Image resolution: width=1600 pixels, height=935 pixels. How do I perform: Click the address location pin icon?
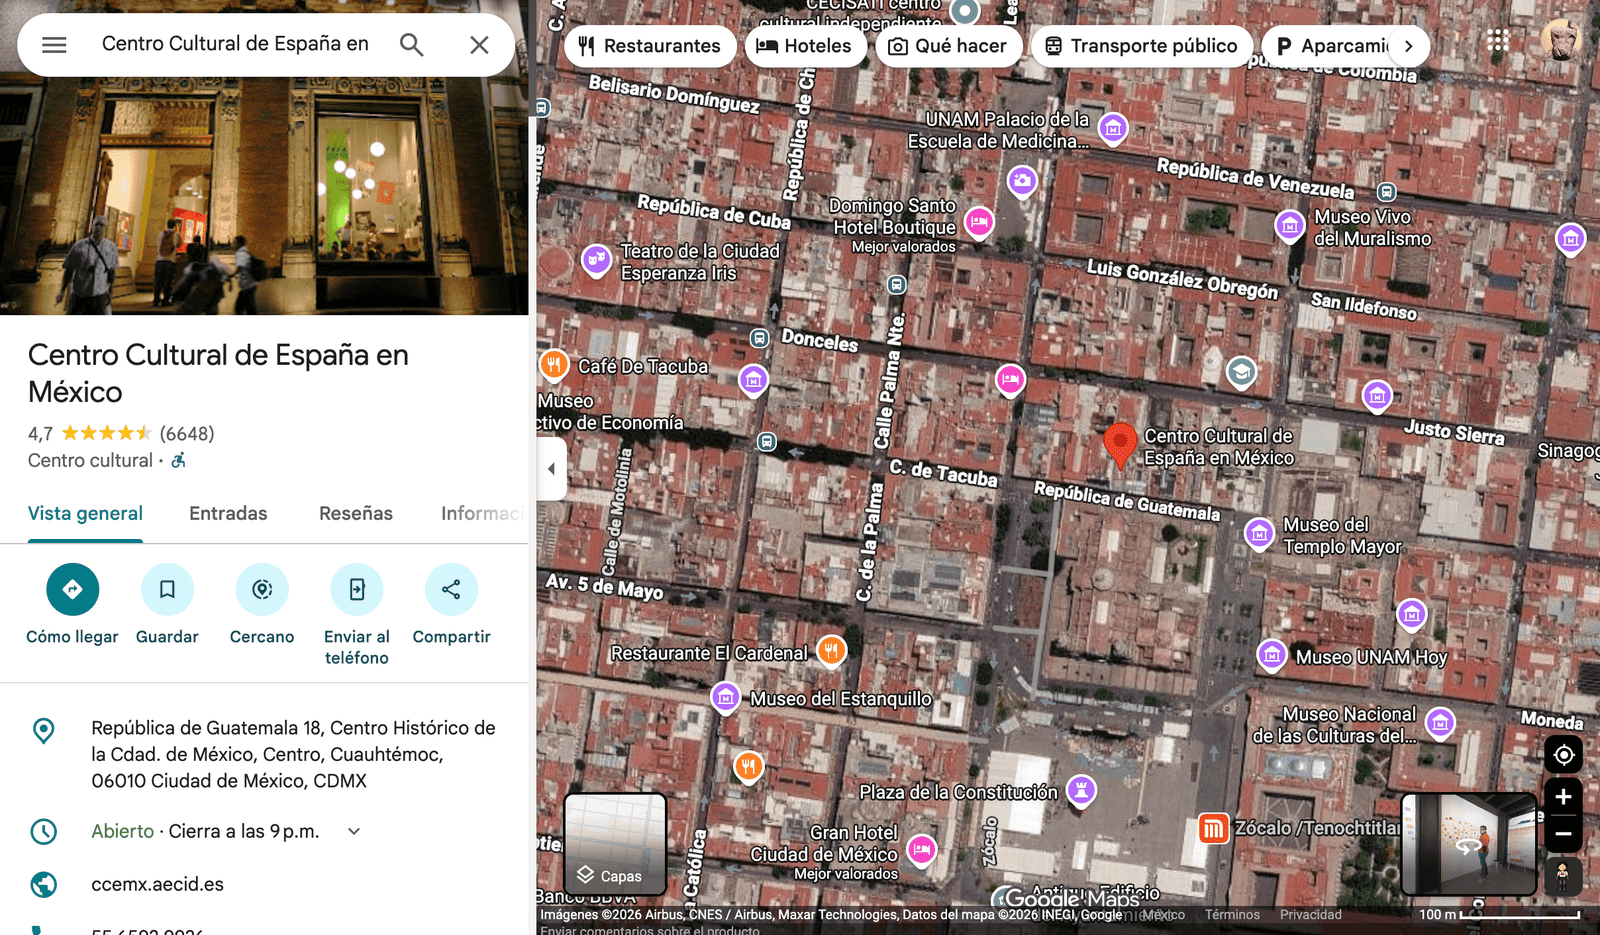pos(44,731)
